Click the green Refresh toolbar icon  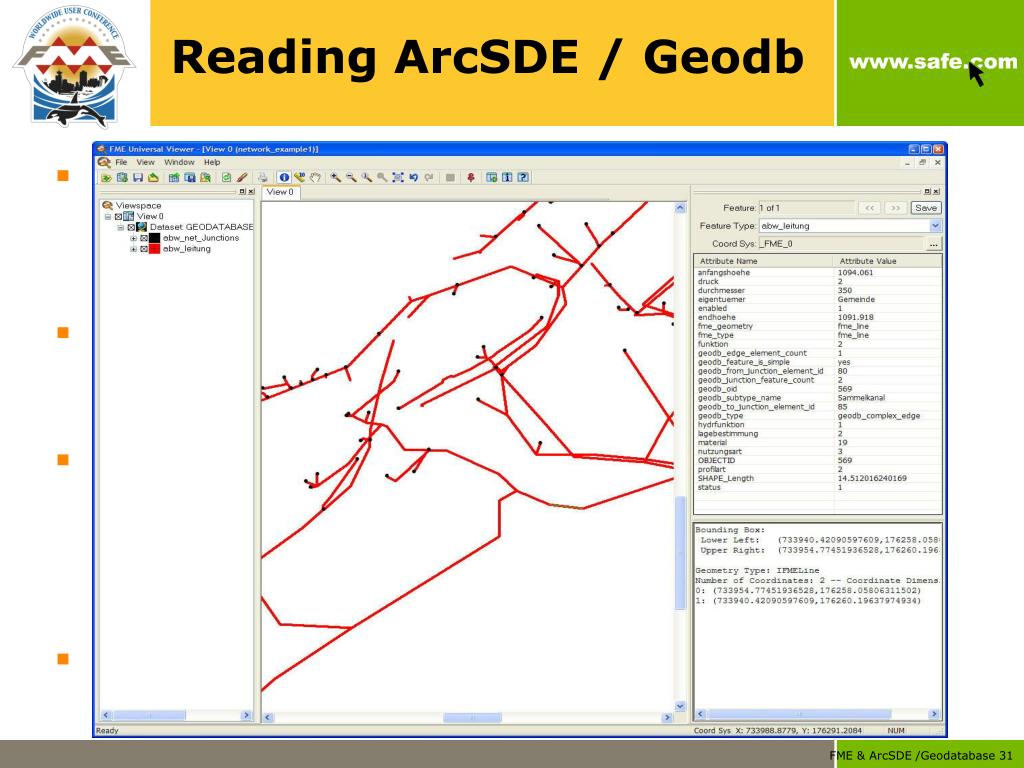coord(226,178)
